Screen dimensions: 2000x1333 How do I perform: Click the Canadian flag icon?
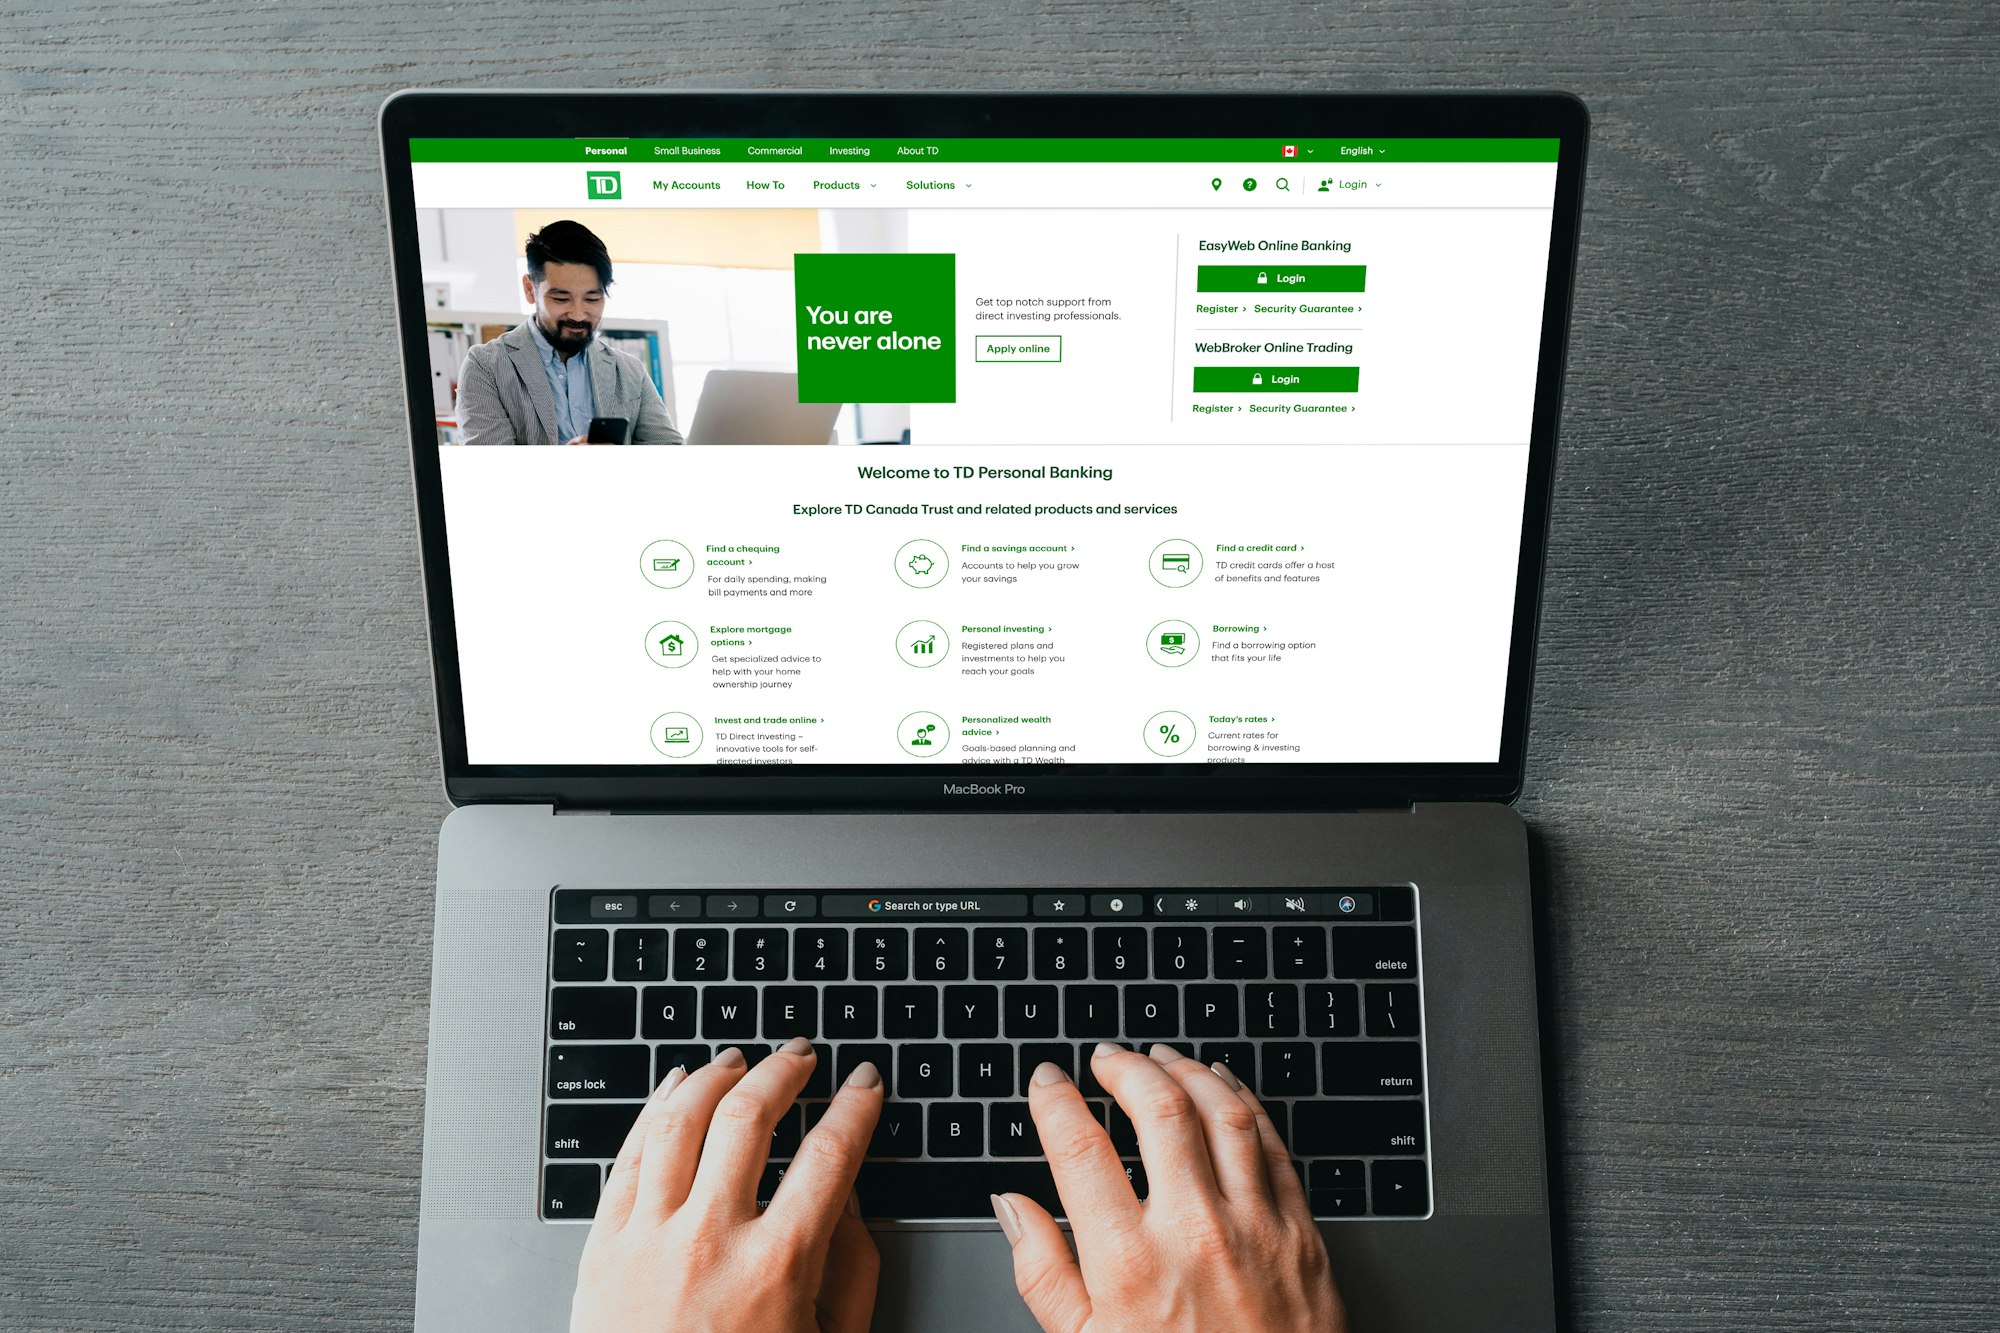pyautogui.click(x=1286, y=149)
